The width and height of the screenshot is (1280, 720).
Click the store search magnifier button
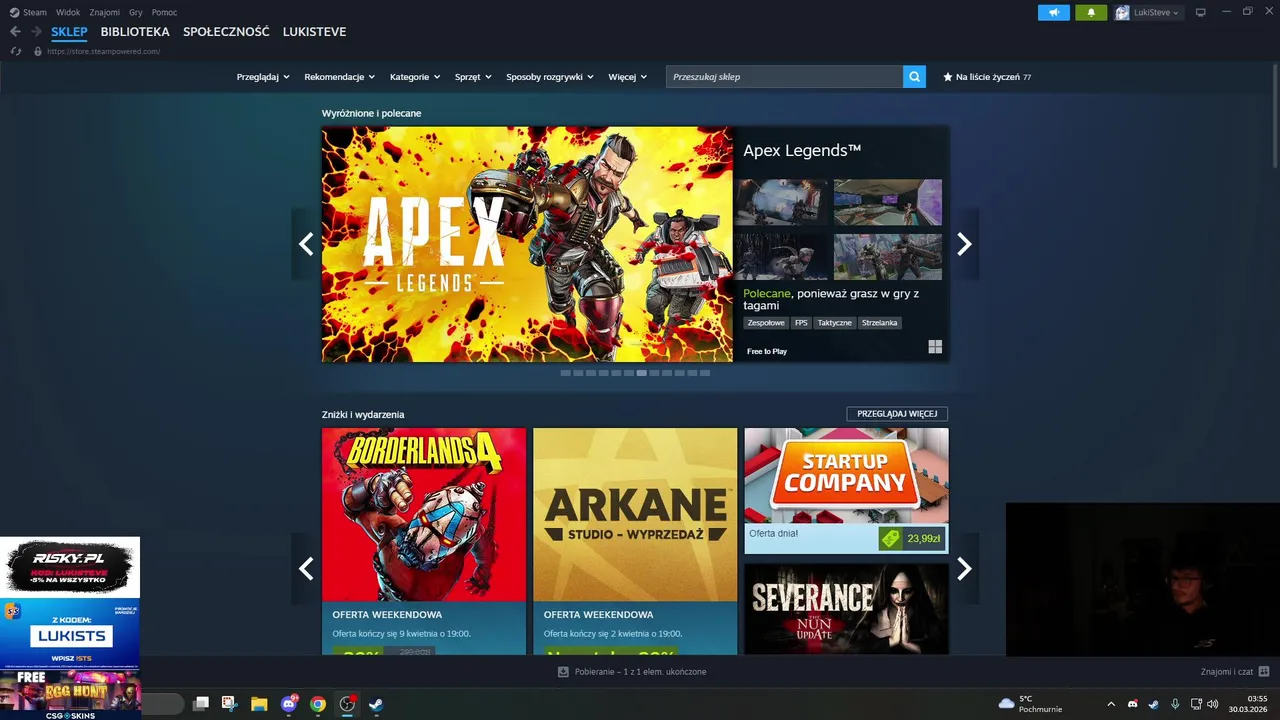(914, 77)
